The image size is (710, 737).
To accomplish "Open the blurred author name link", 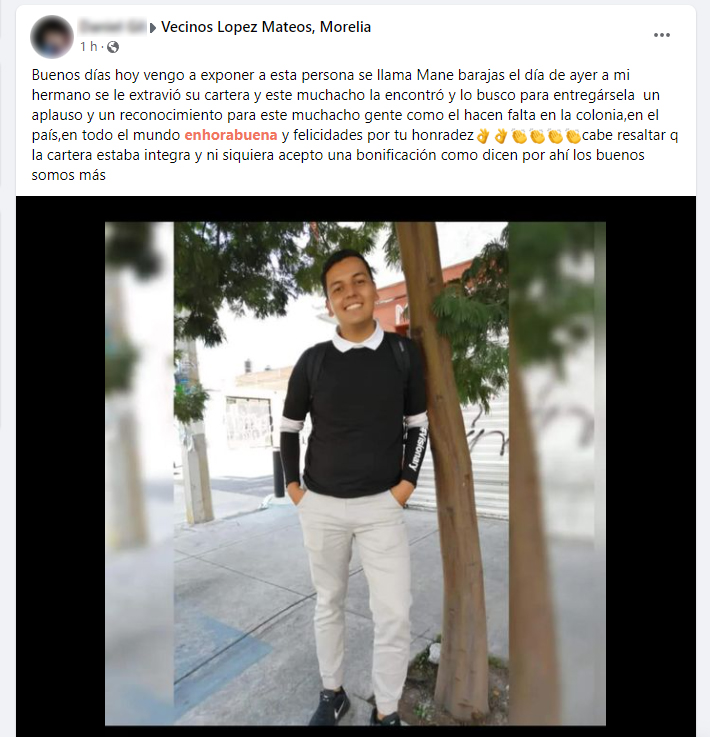I will (112, 27).
